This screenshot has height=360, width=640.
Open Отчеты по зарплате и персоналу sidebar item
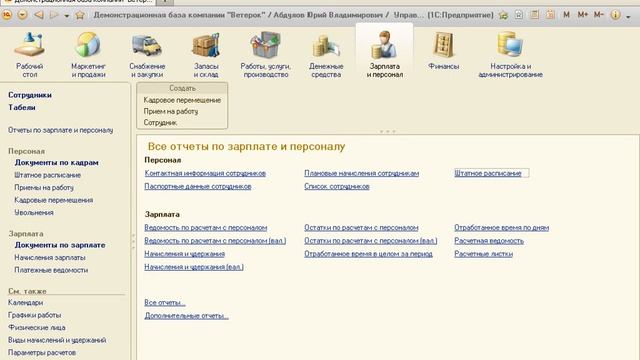tap(60, 130)
